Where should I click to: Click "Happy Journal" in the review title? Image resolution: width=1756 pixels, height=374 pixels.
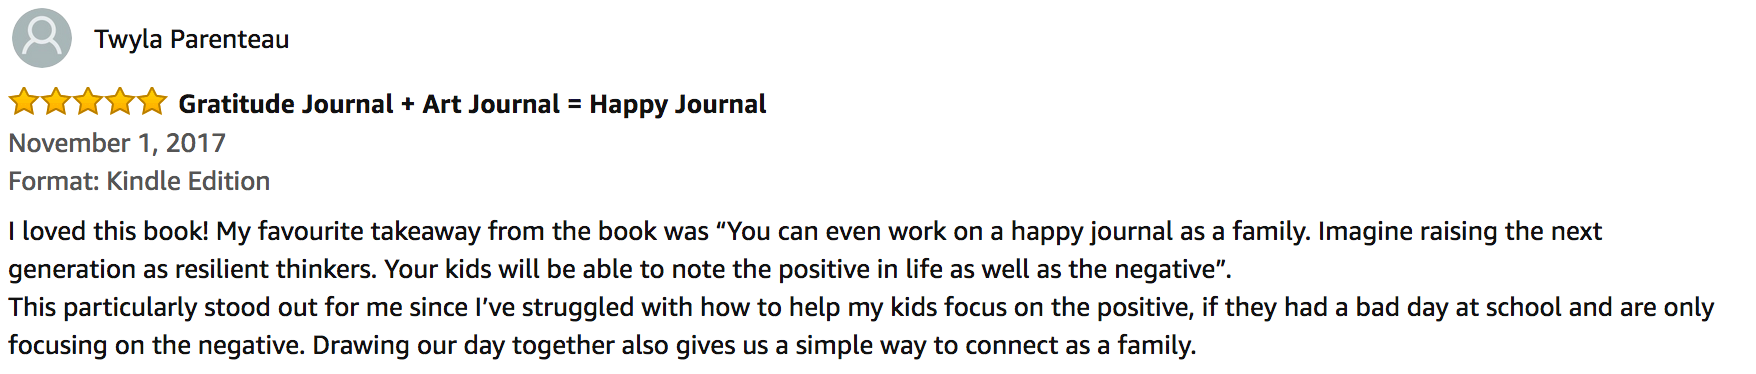click(678, 104)
